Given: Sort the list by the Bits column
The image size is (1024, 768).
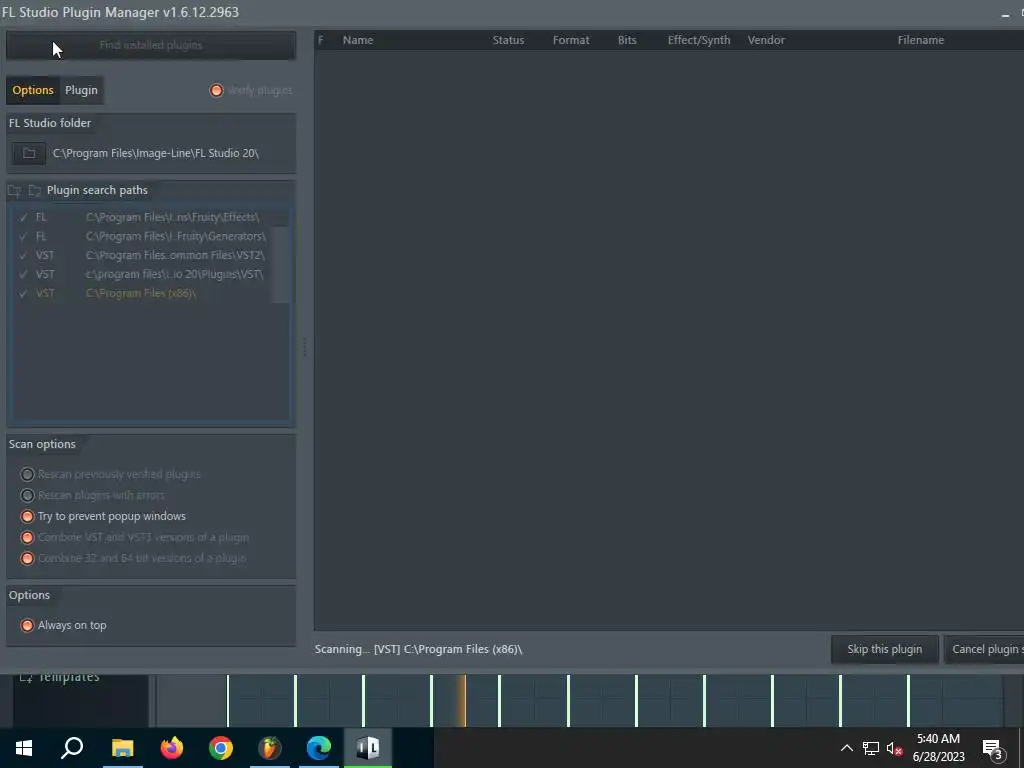Looking at the screenshot, I should click(x=627, y=40).
